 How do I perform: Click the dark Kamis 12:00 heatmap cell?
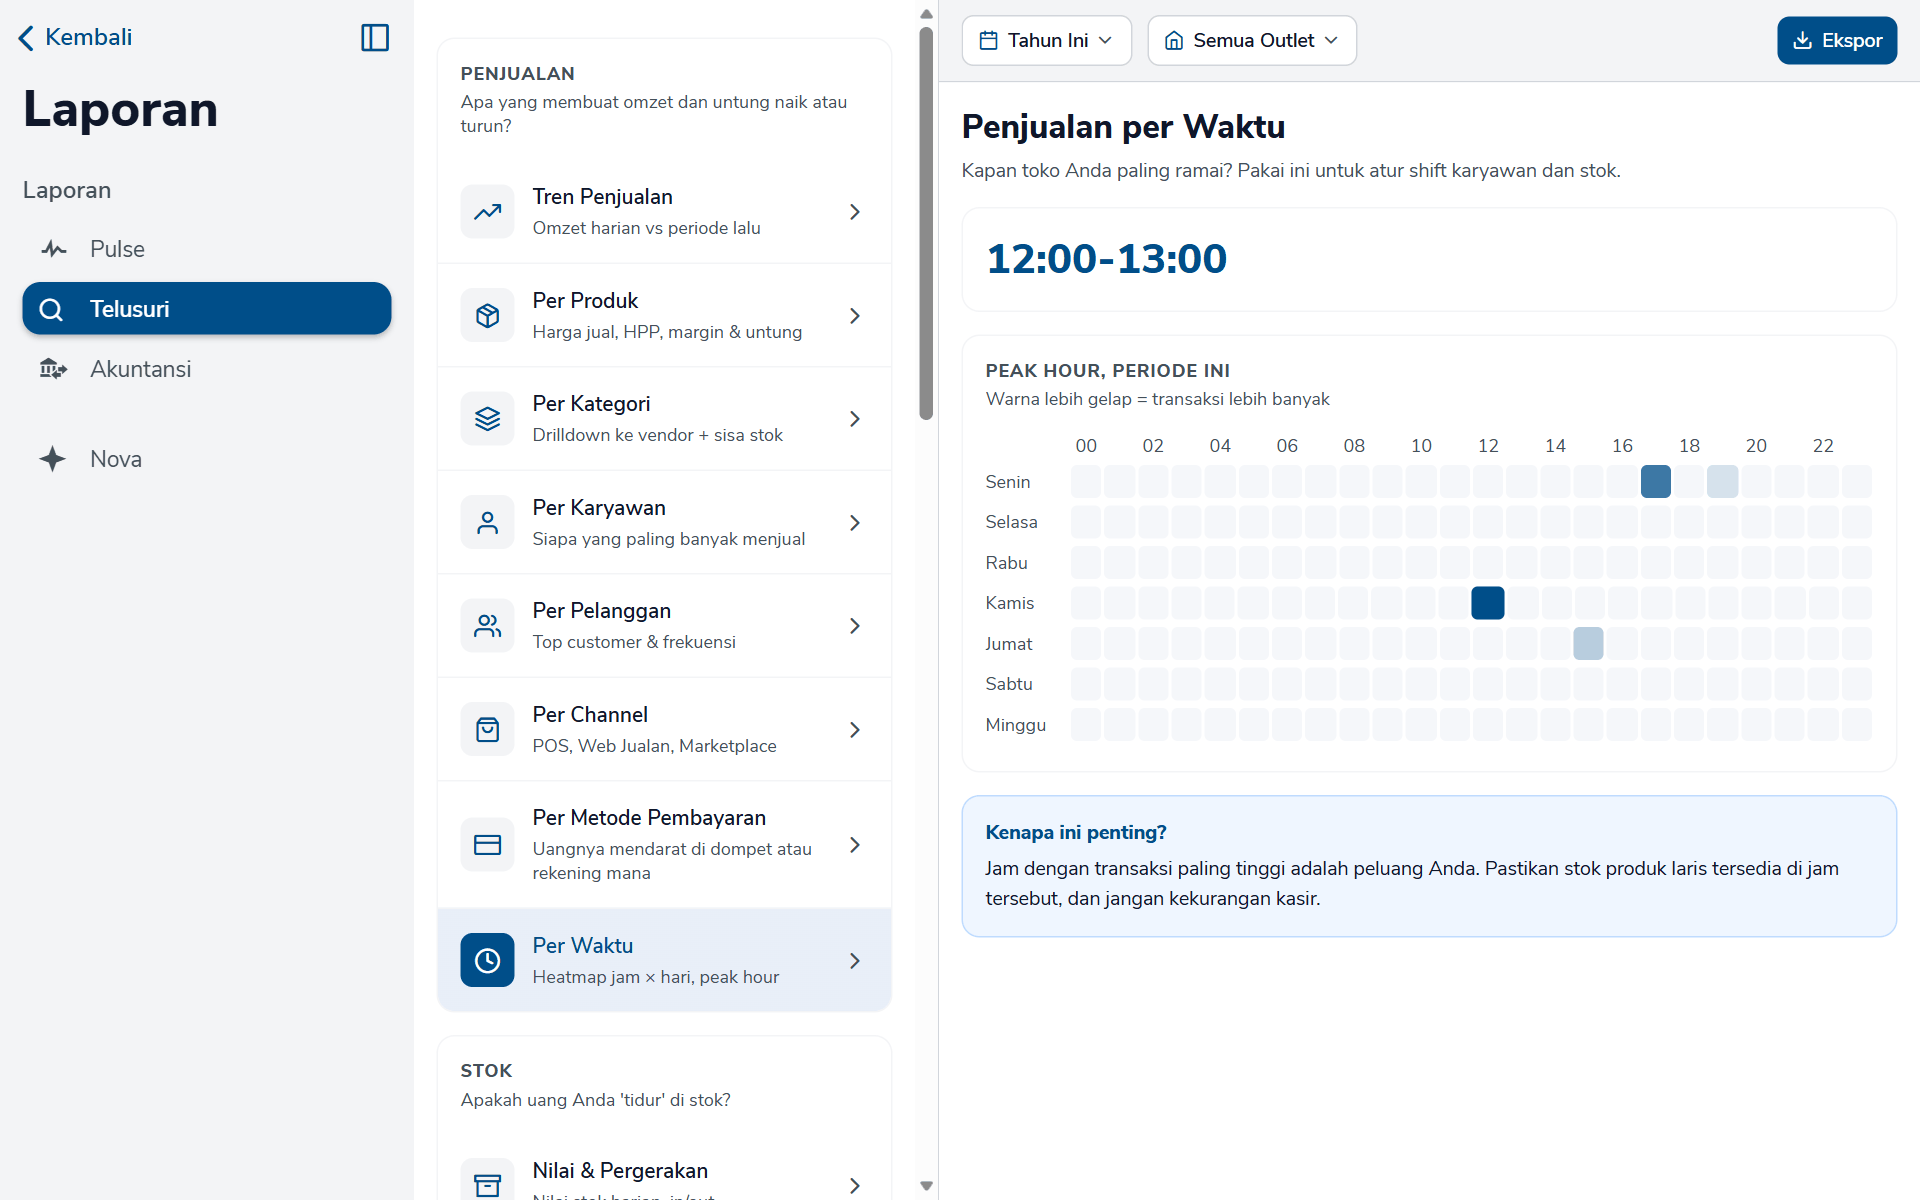click(x=1488, y=603)
